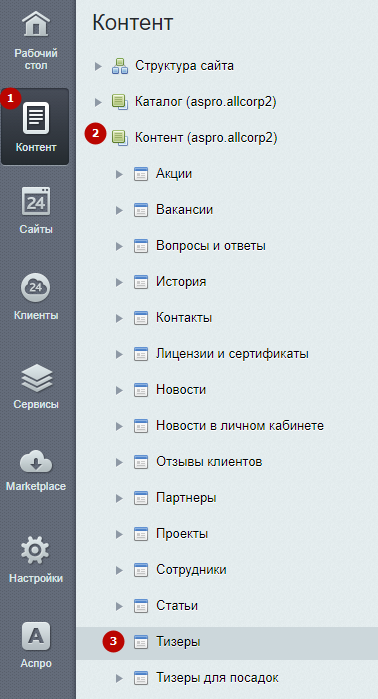The height and width of the screenshot is (699, 378).
Task: Expand the Партнеры tree arrow
Action: pos(119,498)
